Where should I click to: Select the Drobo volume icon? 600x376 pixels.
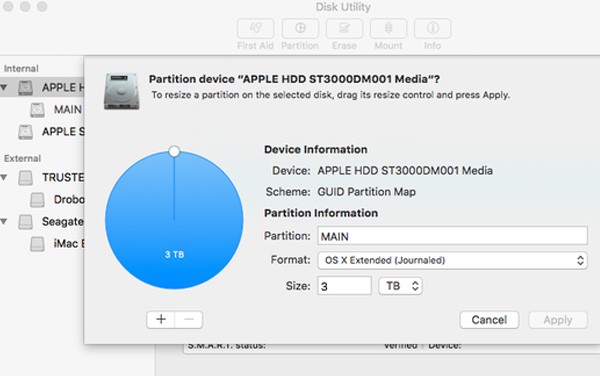point(38,200)
